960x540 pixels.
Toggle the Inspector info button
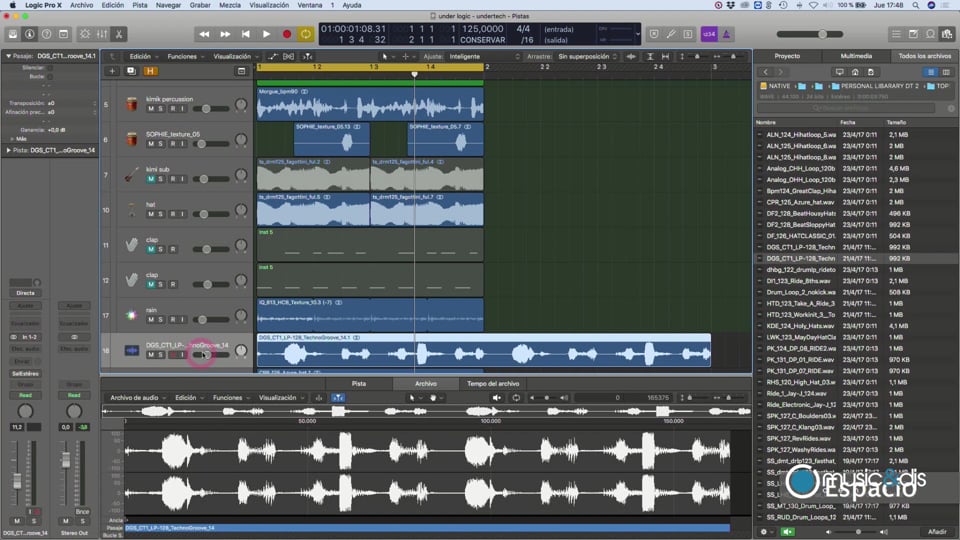[x=29, y=34]
